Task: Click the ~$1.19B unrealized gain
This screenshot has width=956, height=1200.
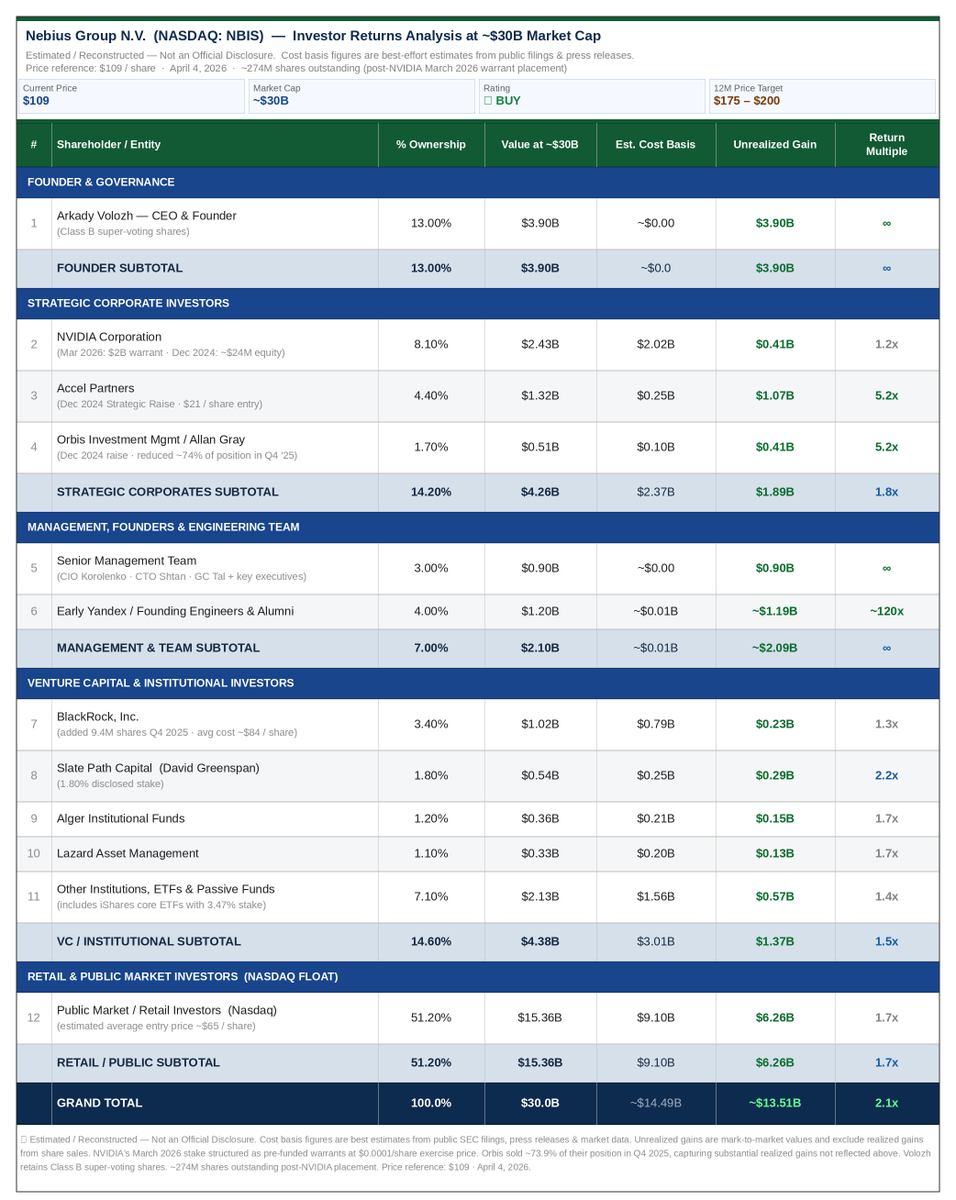Action: 775,611
